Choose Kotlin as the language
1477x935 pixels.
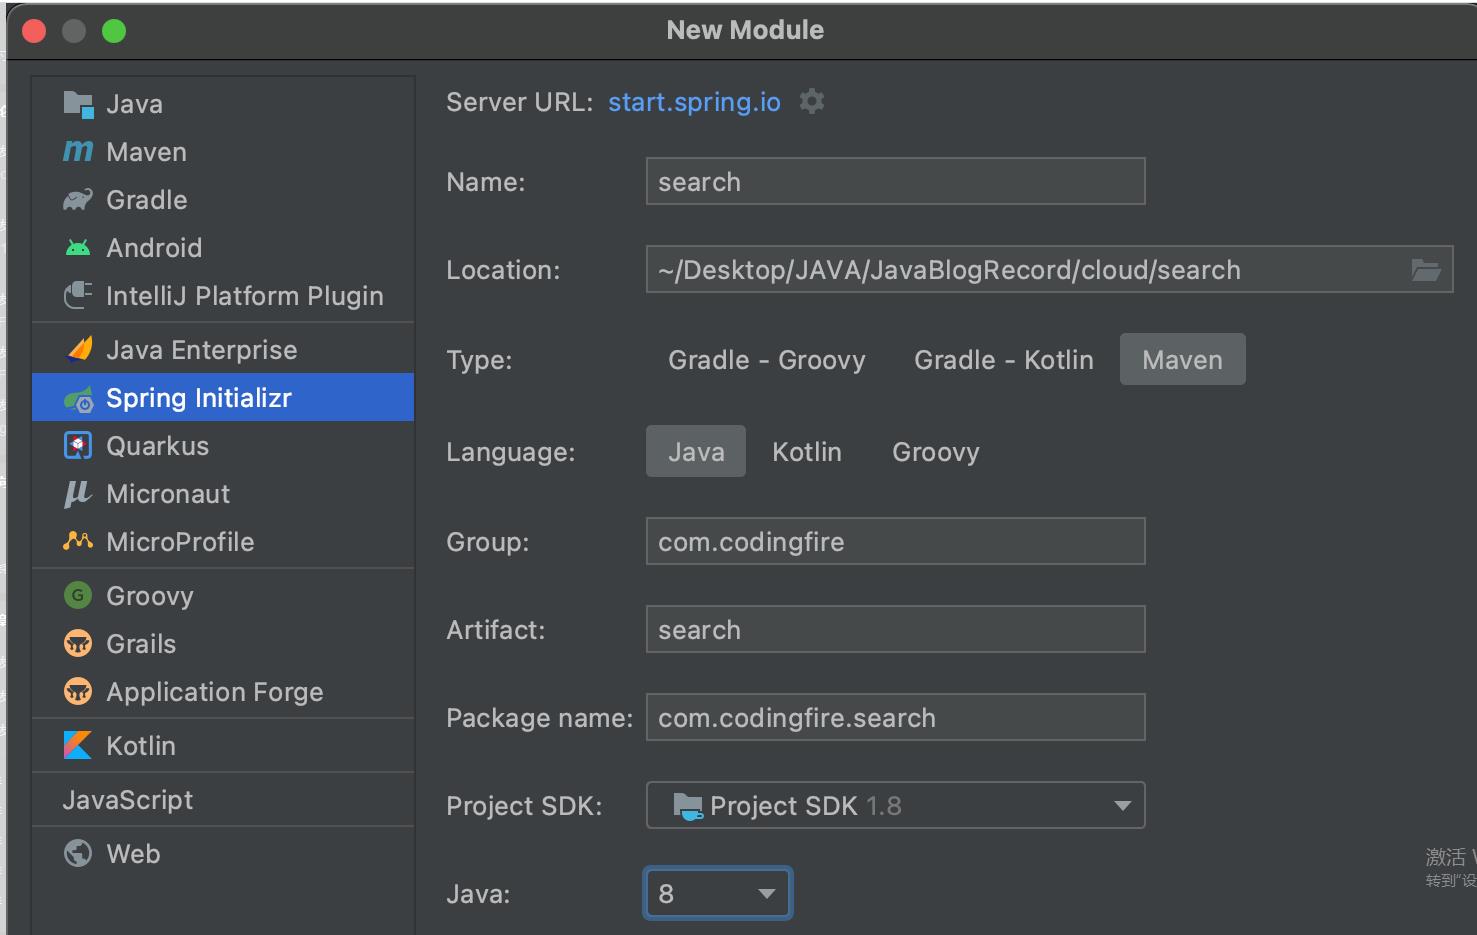[807, 452]
